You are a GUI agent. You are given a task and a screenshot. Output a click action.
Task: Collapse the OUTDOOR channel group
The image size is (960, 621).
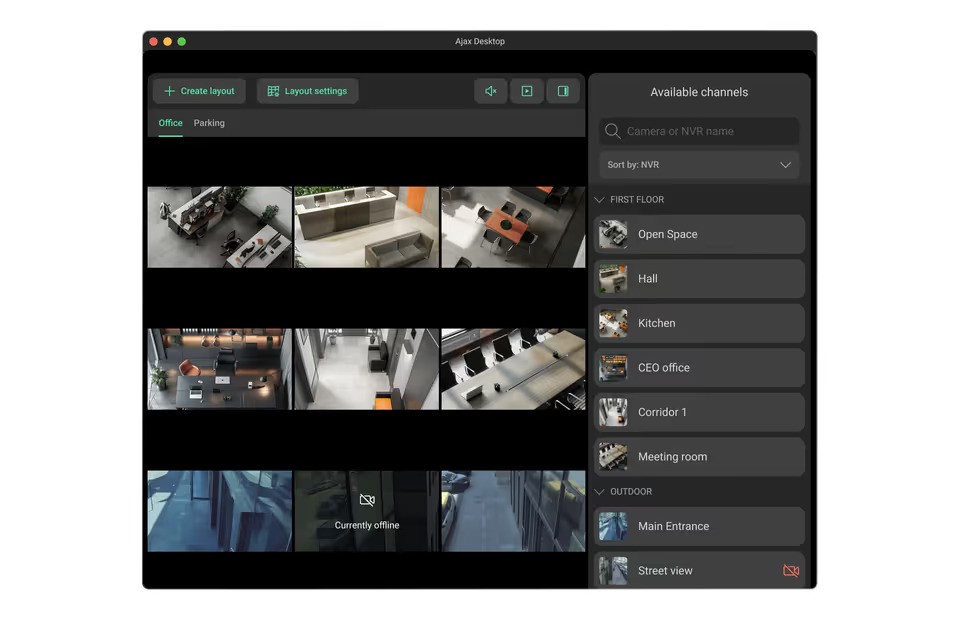600,492
